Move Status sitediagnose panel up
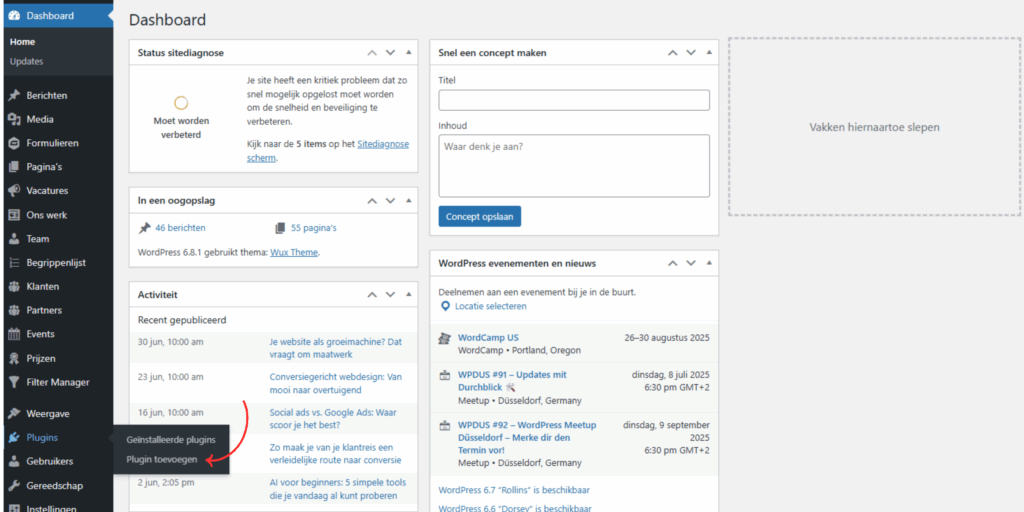Screen dimensions: 1024x512 click(x=372, y=53)
